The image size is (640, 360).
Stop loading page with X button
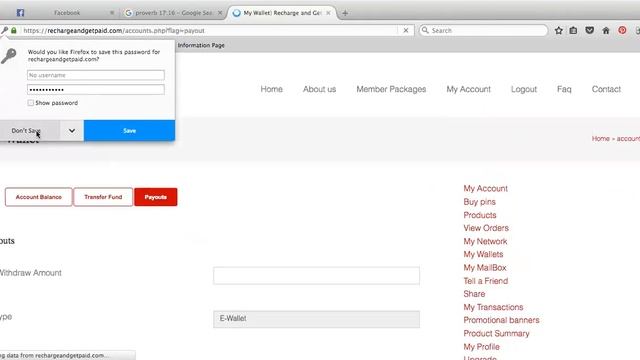pos(406,30)
